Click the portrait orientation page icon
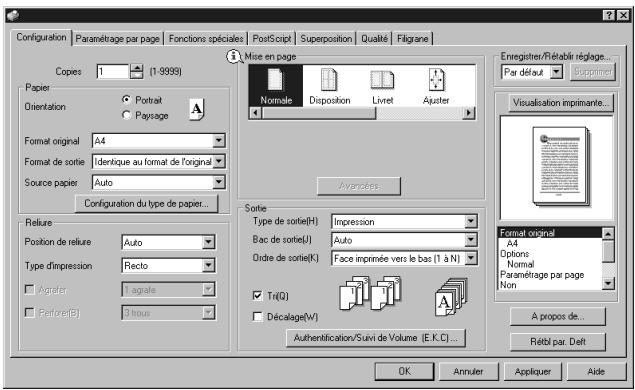The height and width of the screenshot is (390, 635). 197,109
